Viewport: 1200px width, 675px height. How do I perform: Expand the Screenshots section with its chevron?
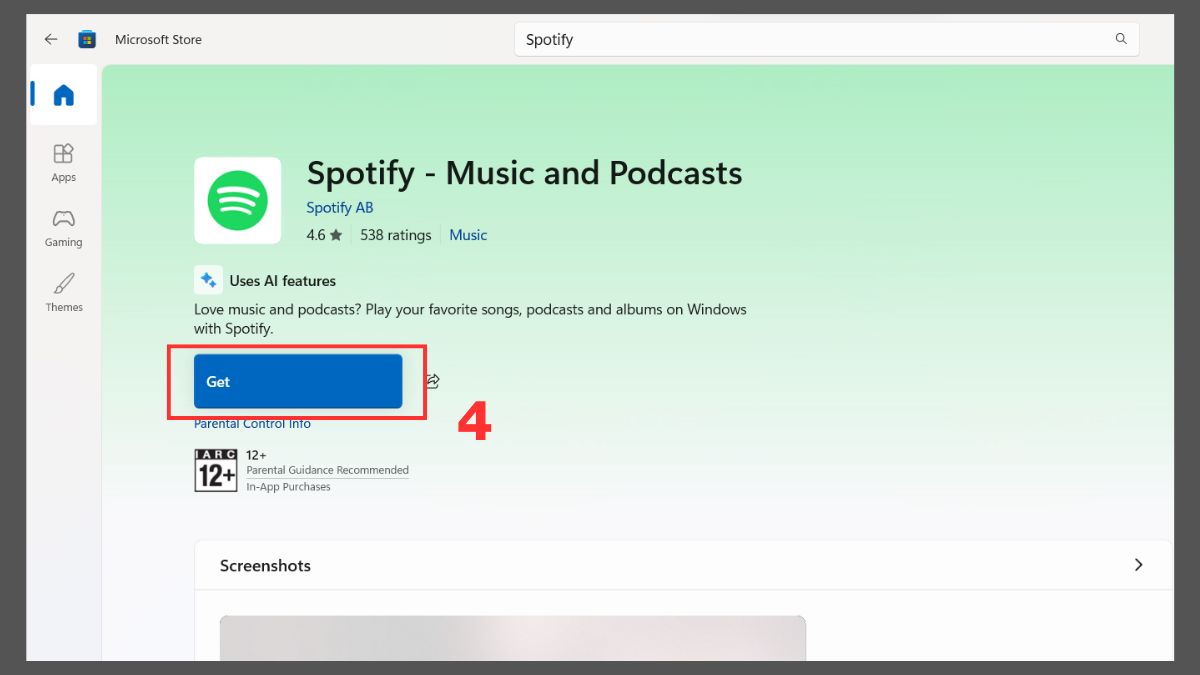coord(1138,565)
